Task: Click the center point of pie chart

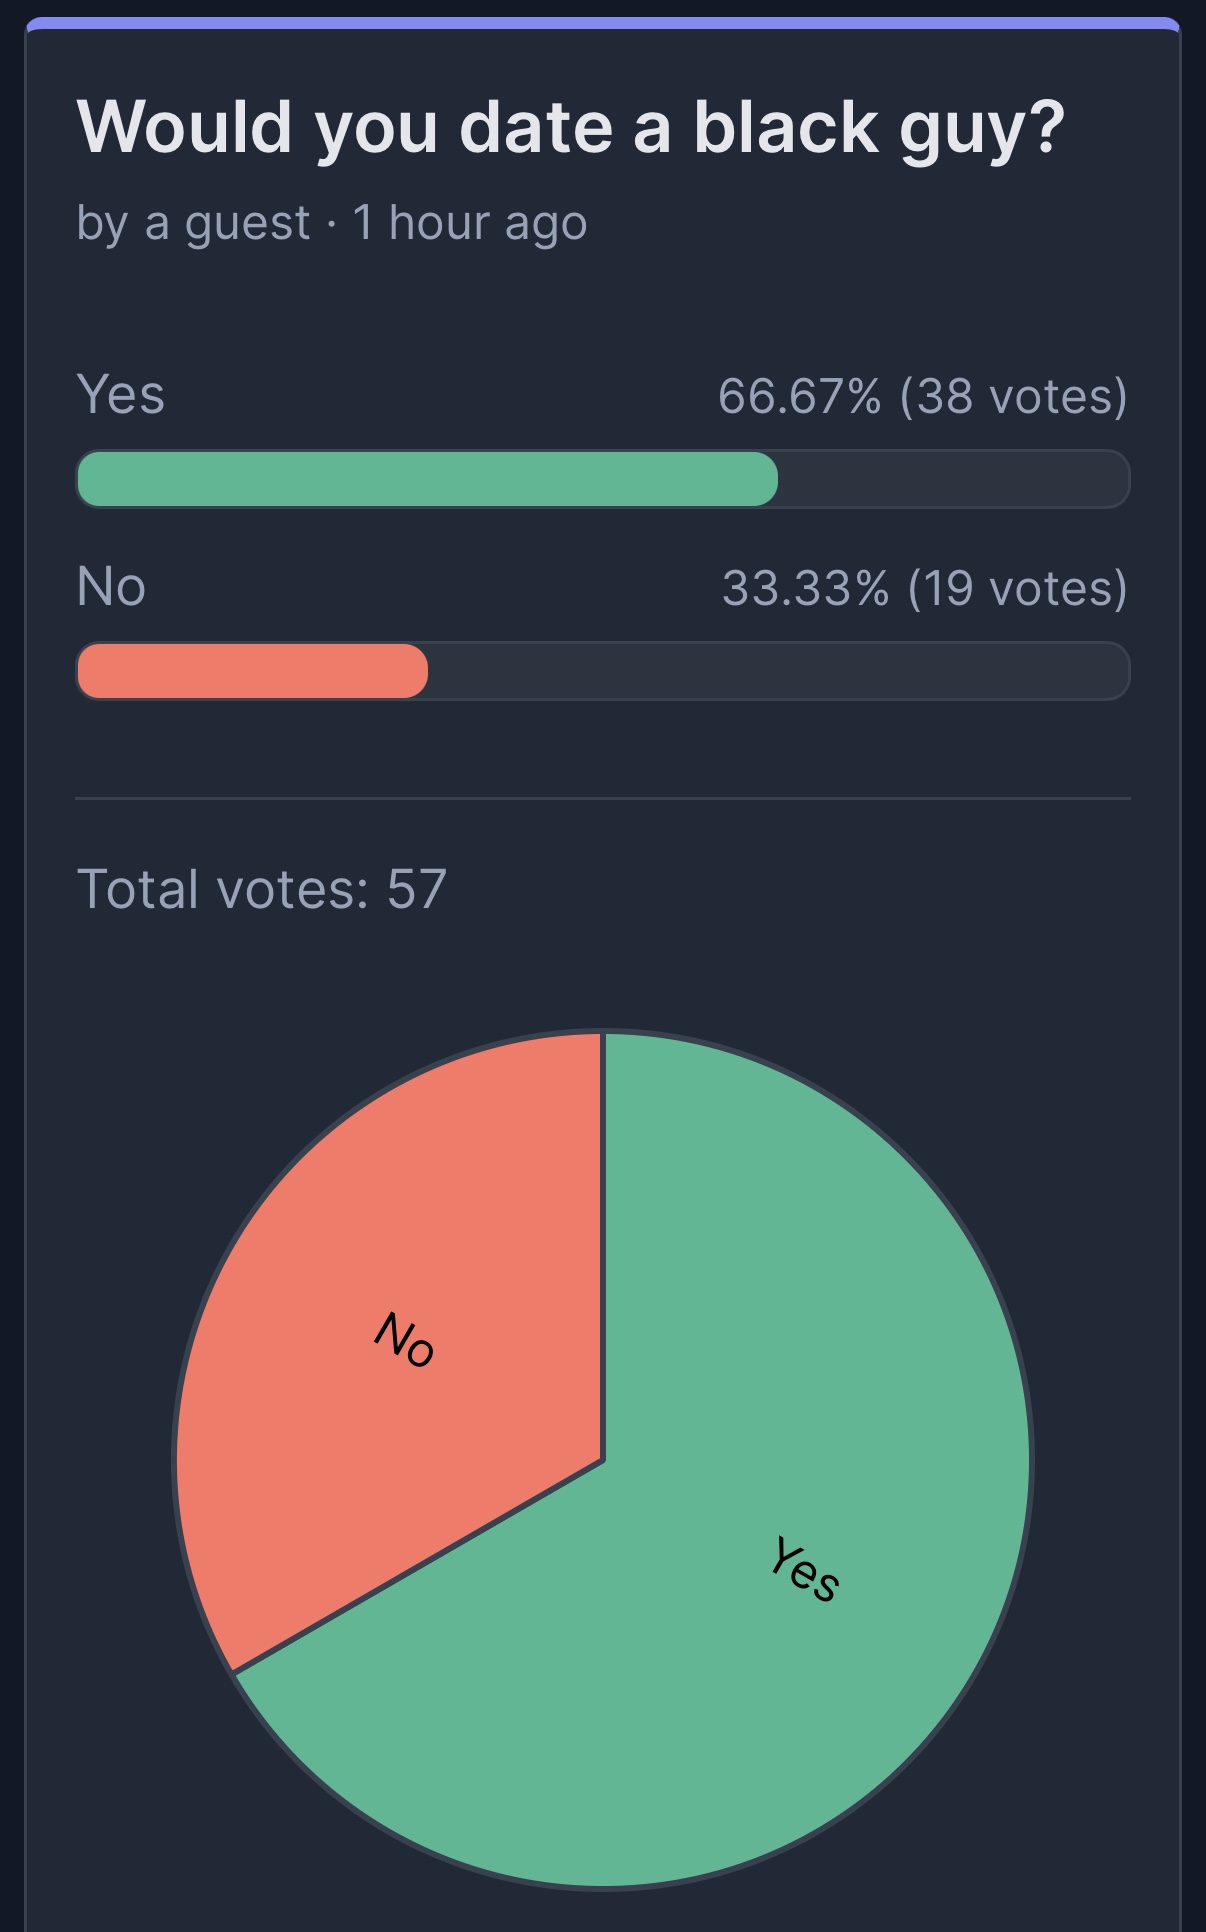Action: pyautogui.click(x=603, y=1461)
